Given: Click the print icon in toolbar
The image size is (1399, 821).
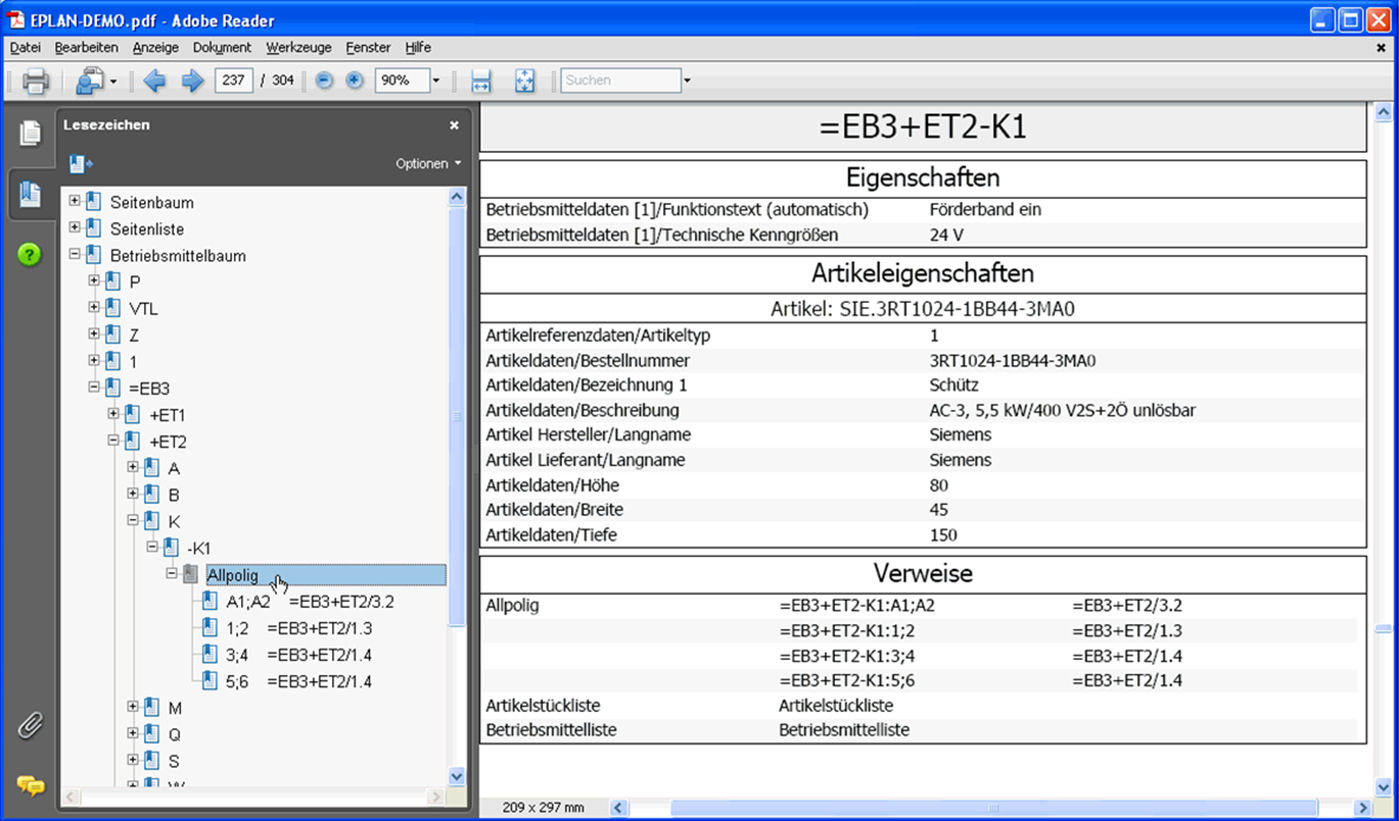Looking at the screenshot, I should [35, 81].
